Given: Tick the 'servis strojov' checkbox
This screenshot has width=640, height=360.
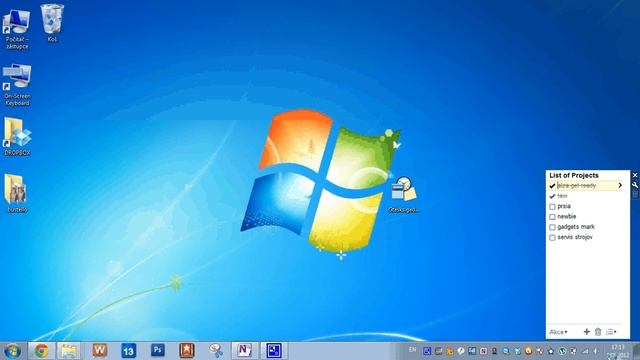Looking at the screenshot, I should point(552,238).
